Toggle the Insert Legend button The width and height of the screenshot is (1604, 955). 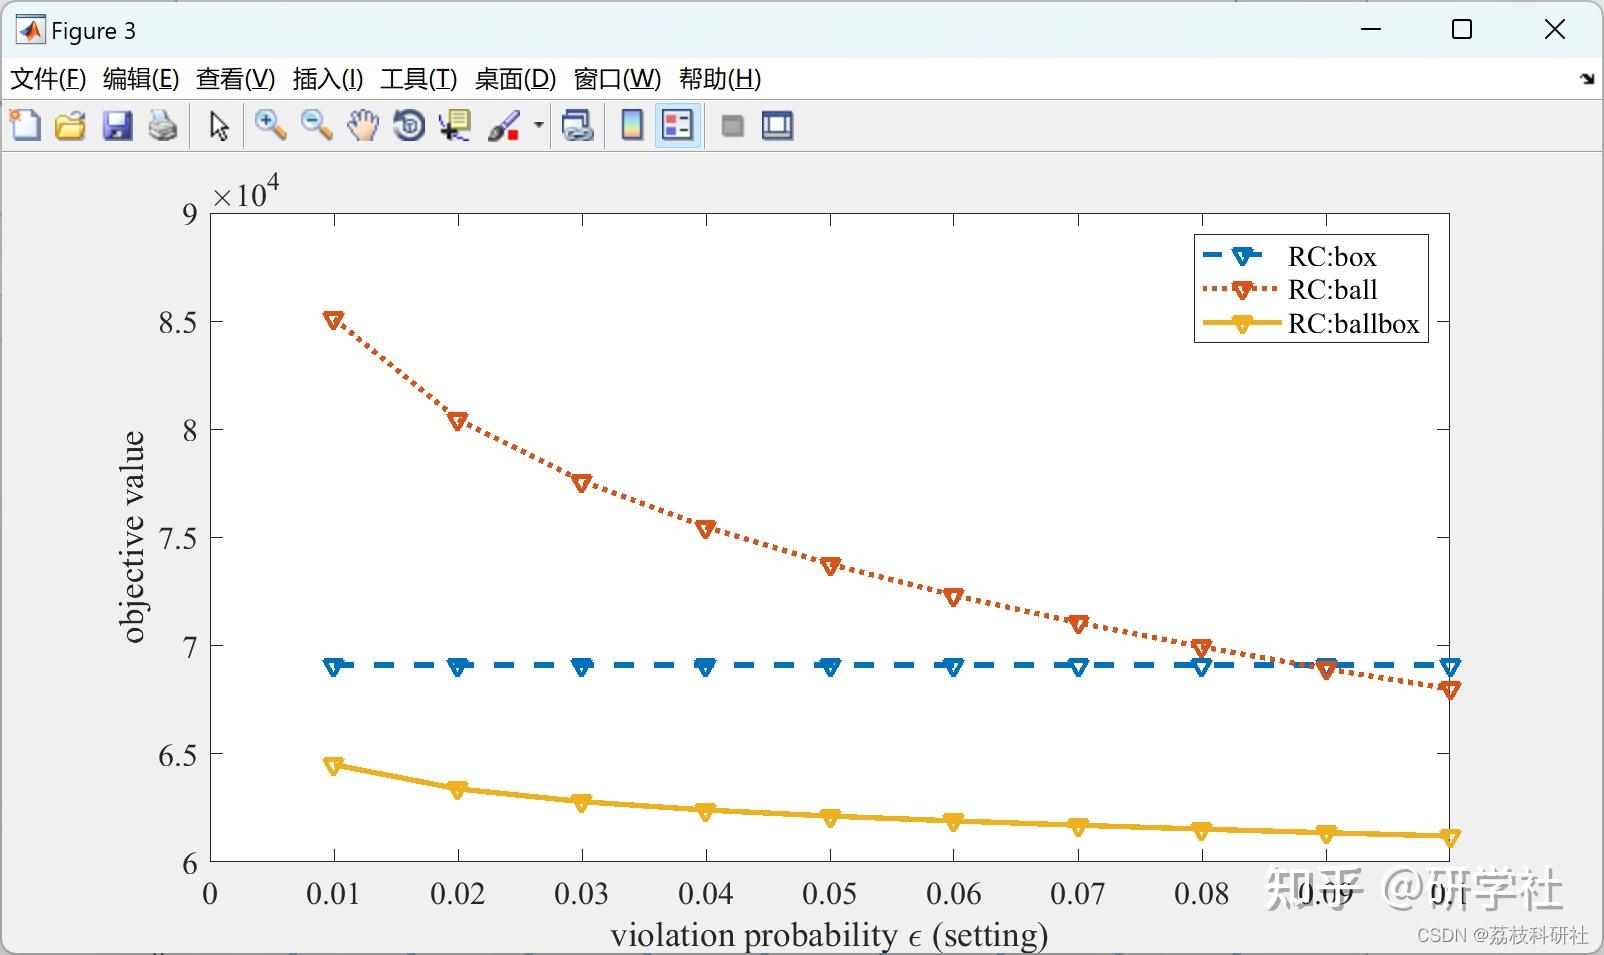678,126
